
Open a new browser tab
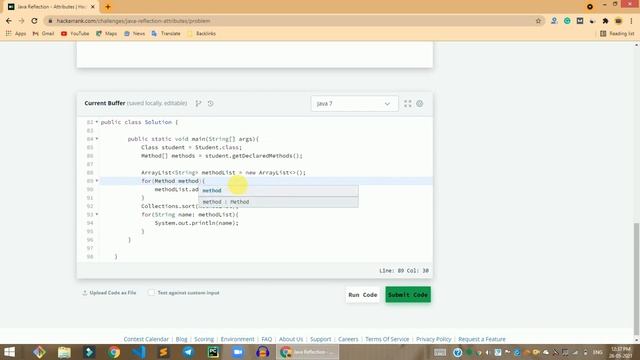pyautogui.click(x=108, y=7)
